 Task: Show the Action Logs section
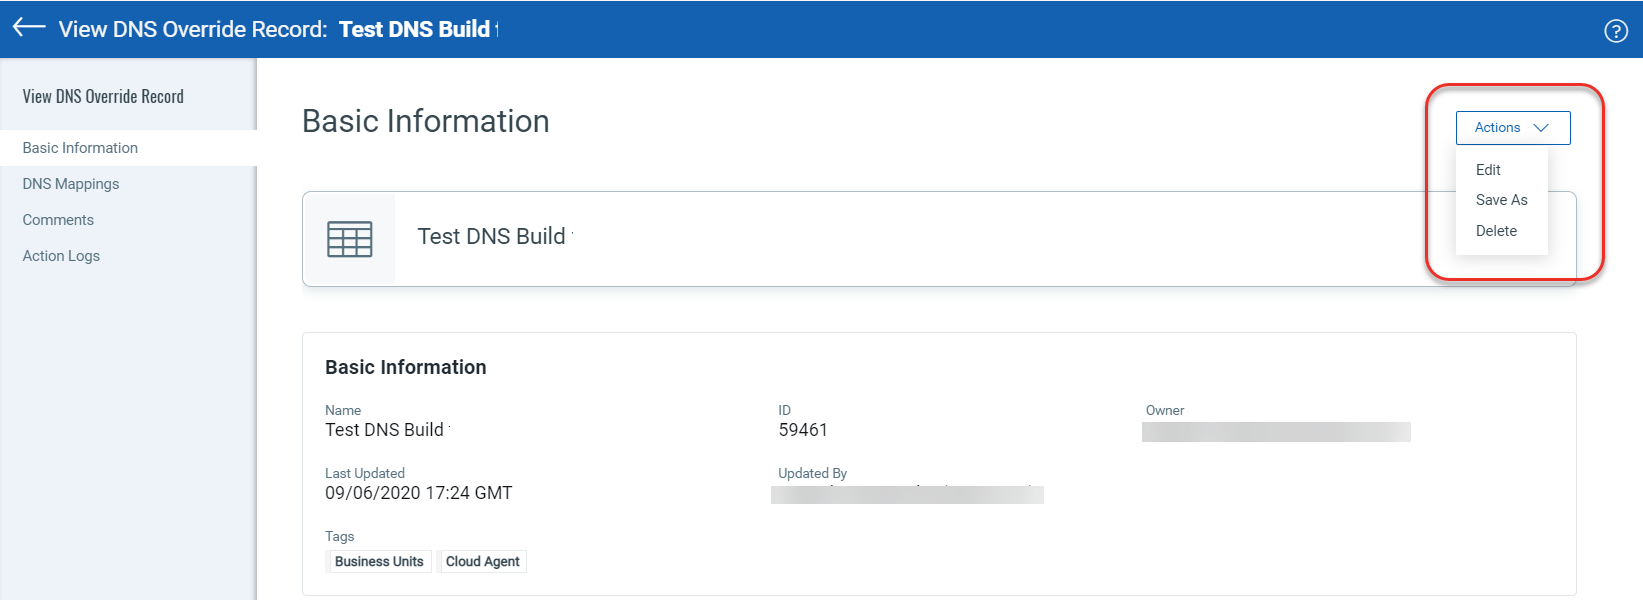[61, 256]
